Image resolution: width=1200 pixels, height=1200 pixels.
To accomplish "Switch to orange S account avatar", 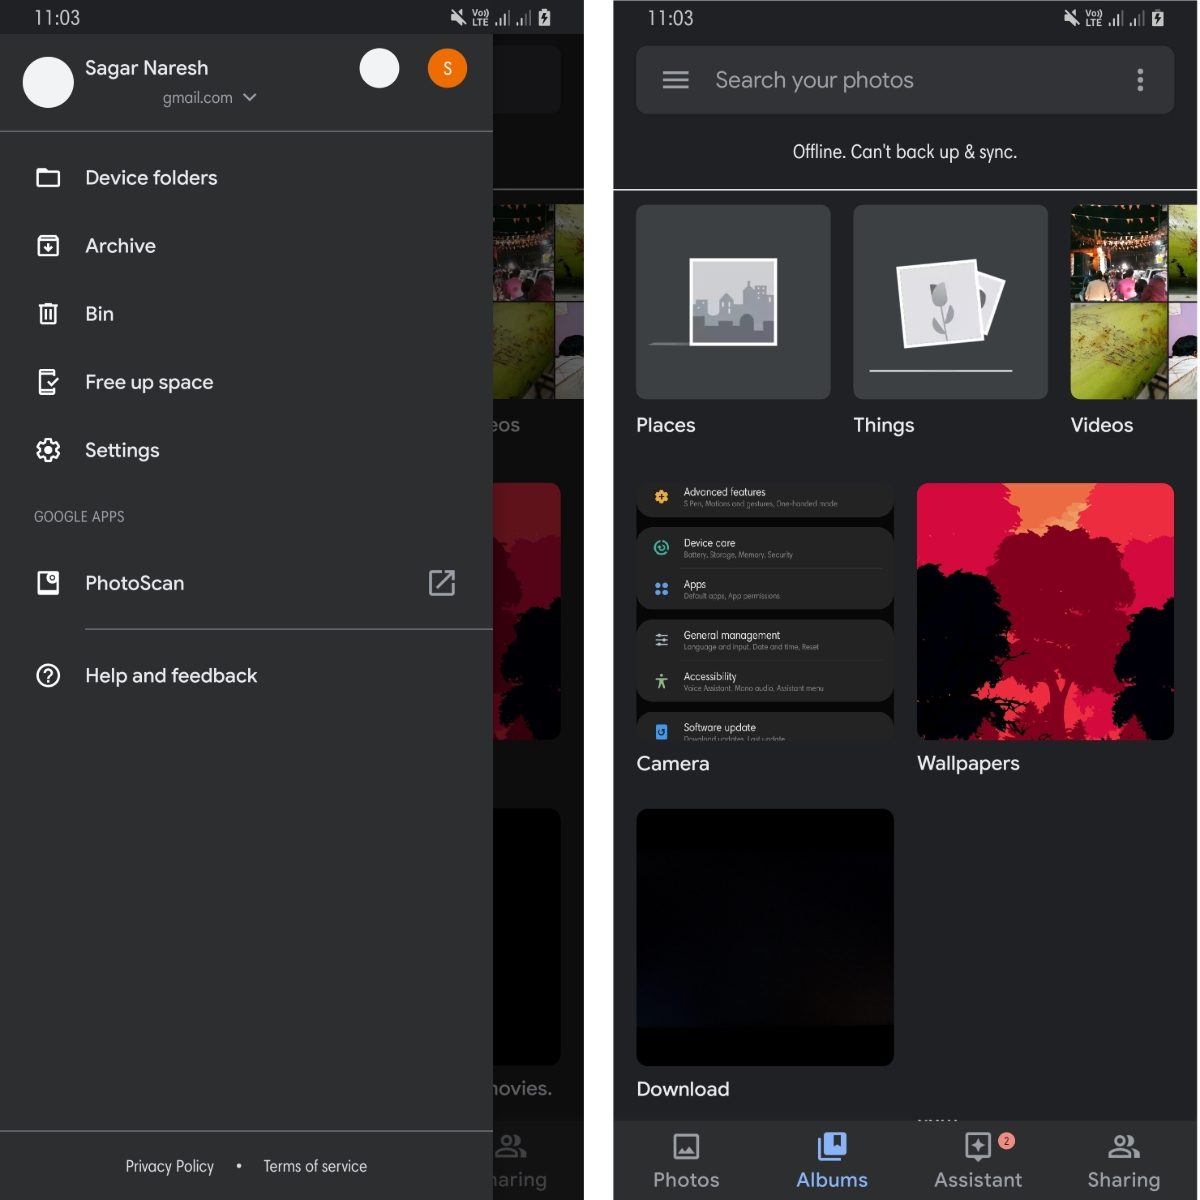I will coord(447,69).
